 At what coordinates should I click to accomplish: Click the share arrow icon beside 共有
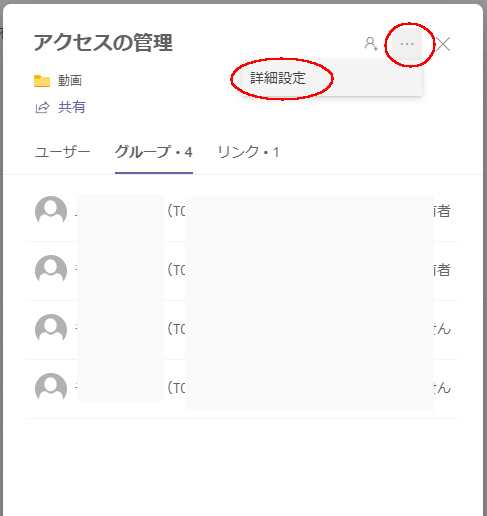(42, 107)
